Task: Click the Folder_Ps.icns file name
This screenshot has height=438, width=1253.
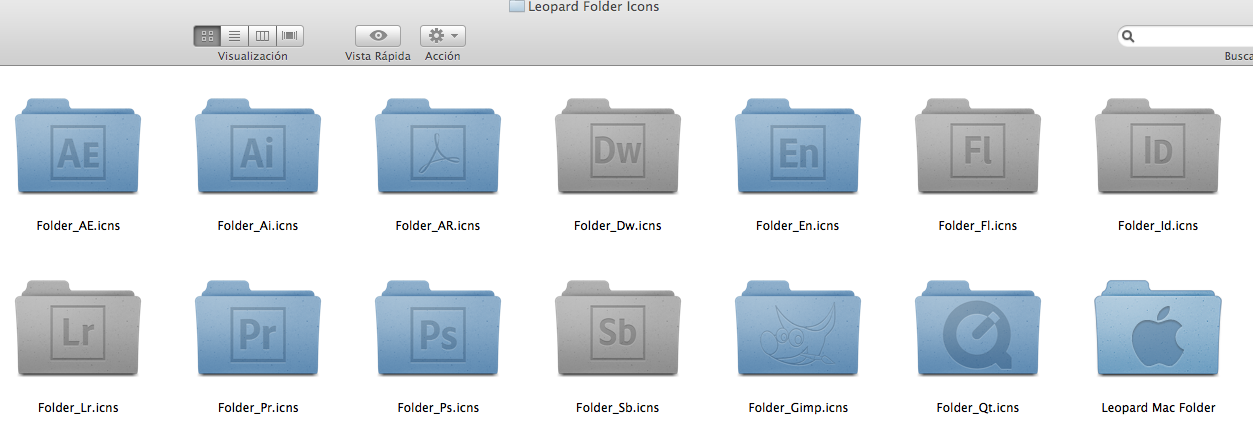Action: [x=438, y=408]
